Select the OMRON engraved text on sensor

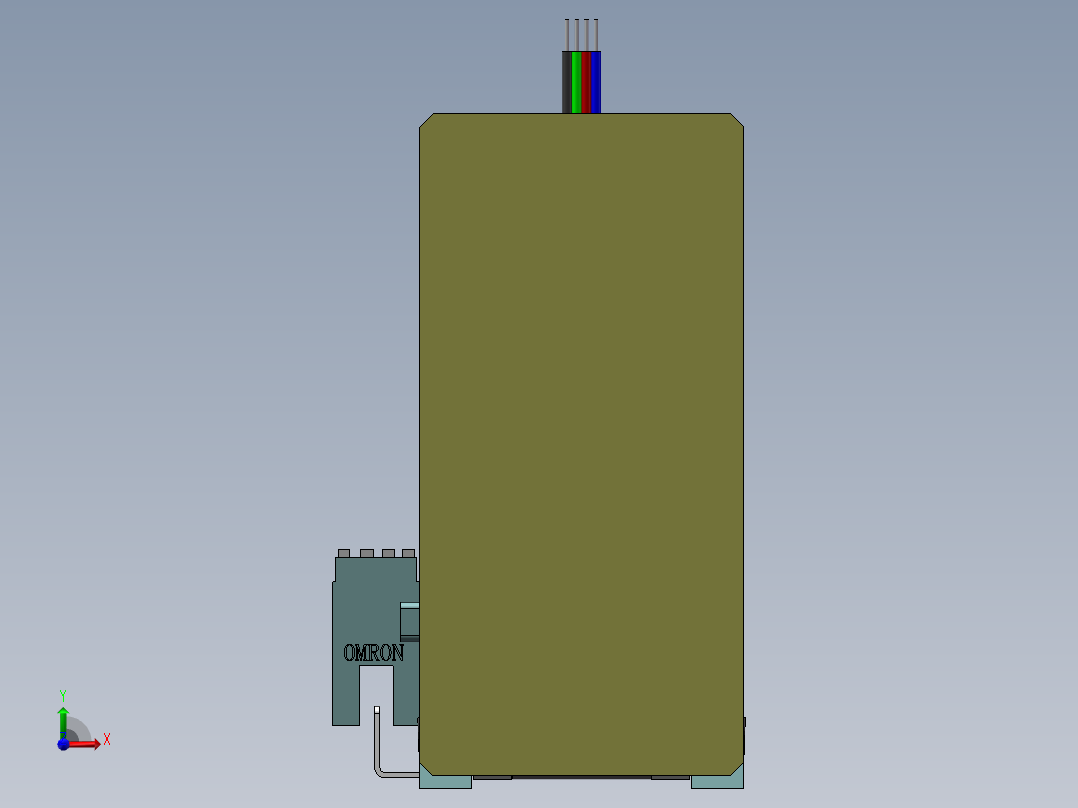373,653
